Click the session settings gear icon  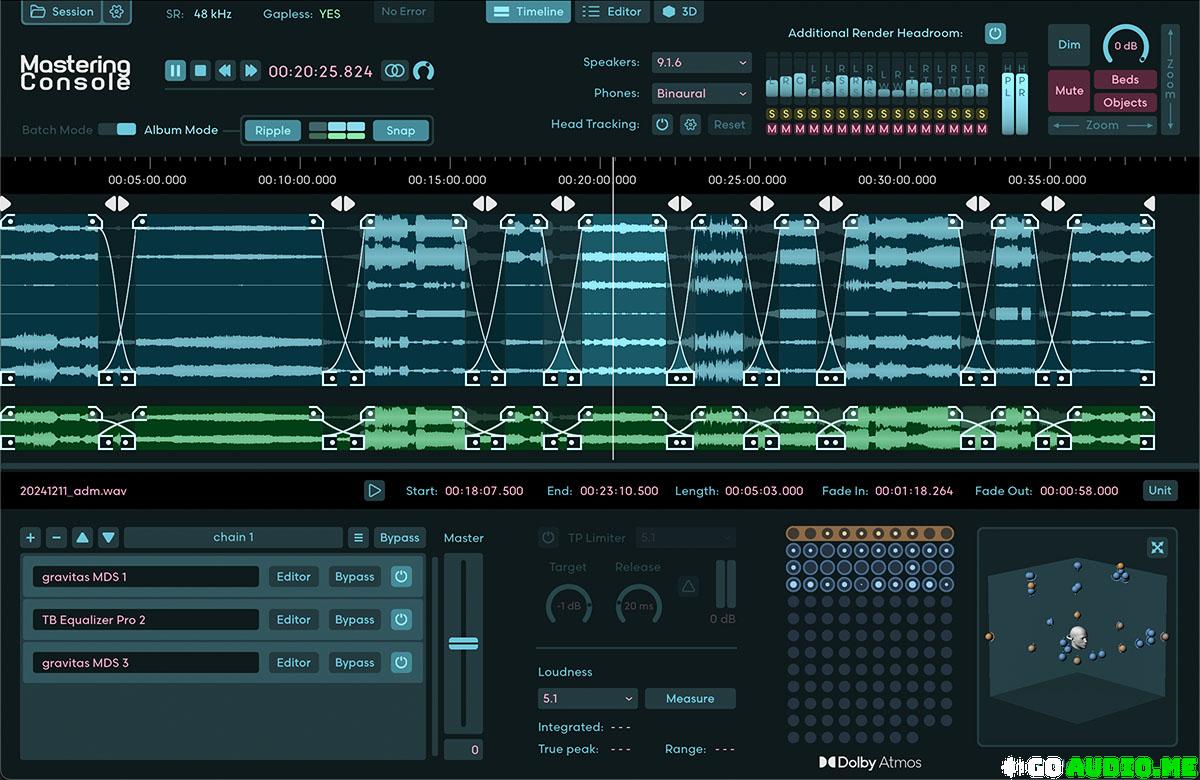click(x=117, y=12)
